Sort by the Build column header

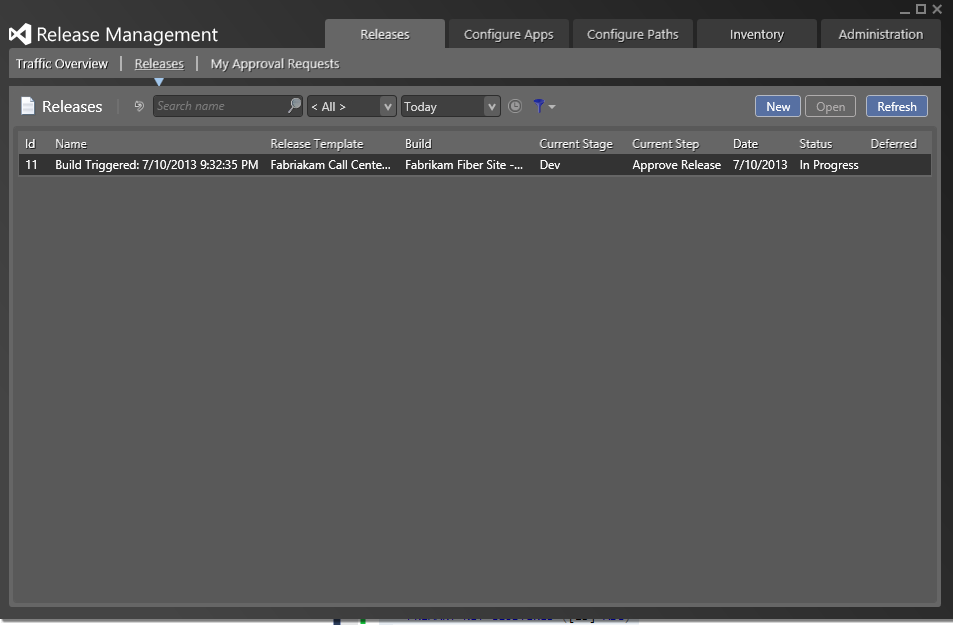[x=418, y=144]
